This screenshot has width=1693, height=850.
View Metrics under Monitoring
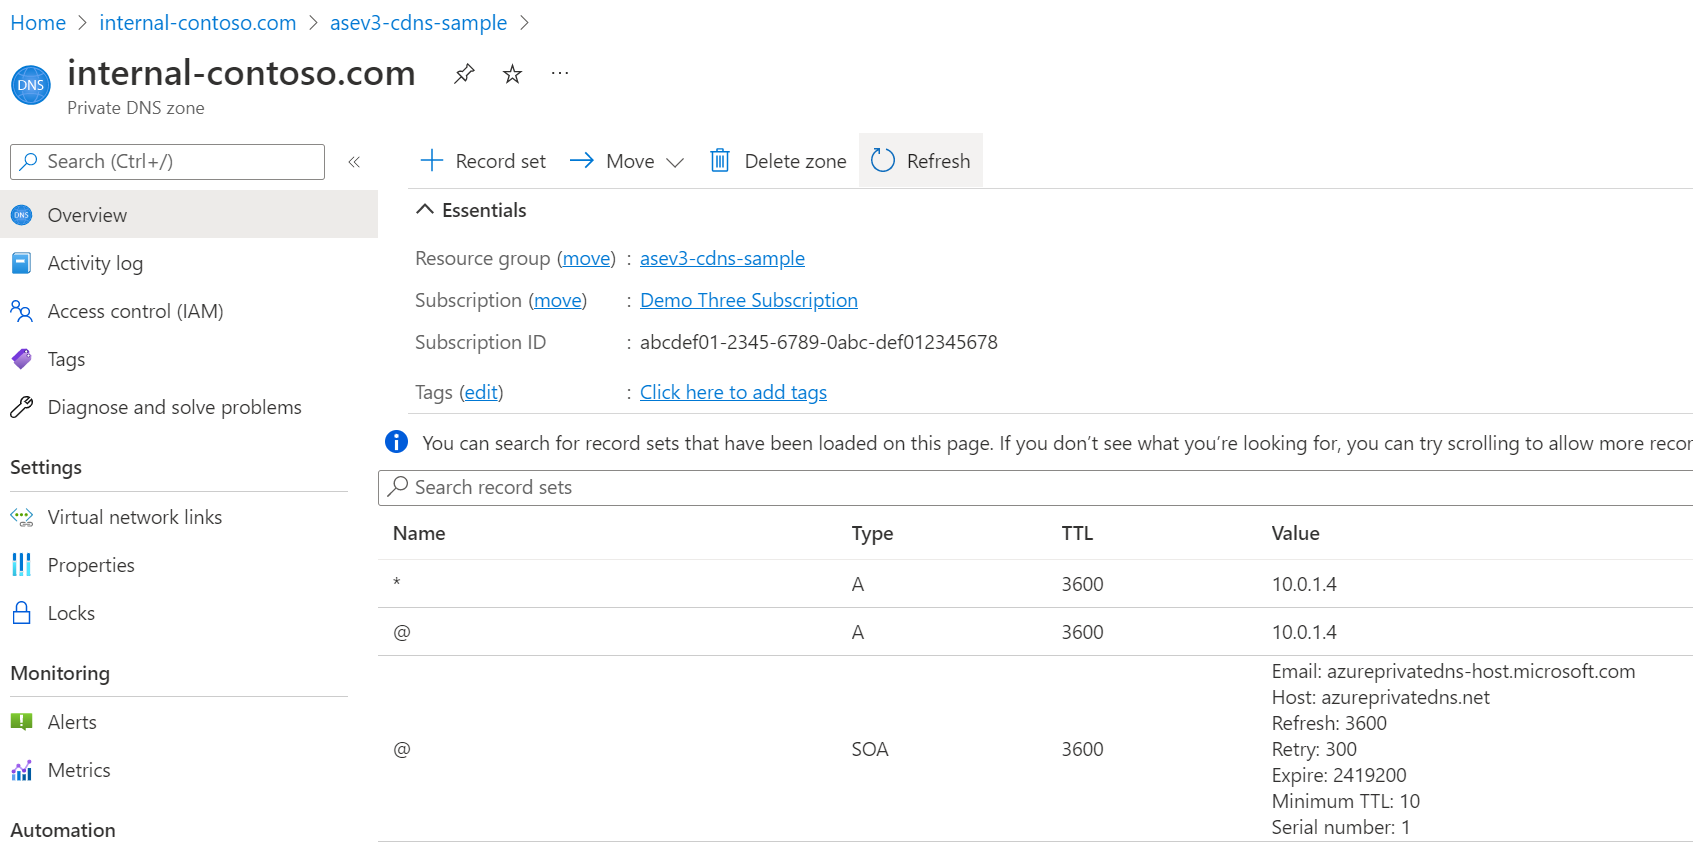point(79,770)
